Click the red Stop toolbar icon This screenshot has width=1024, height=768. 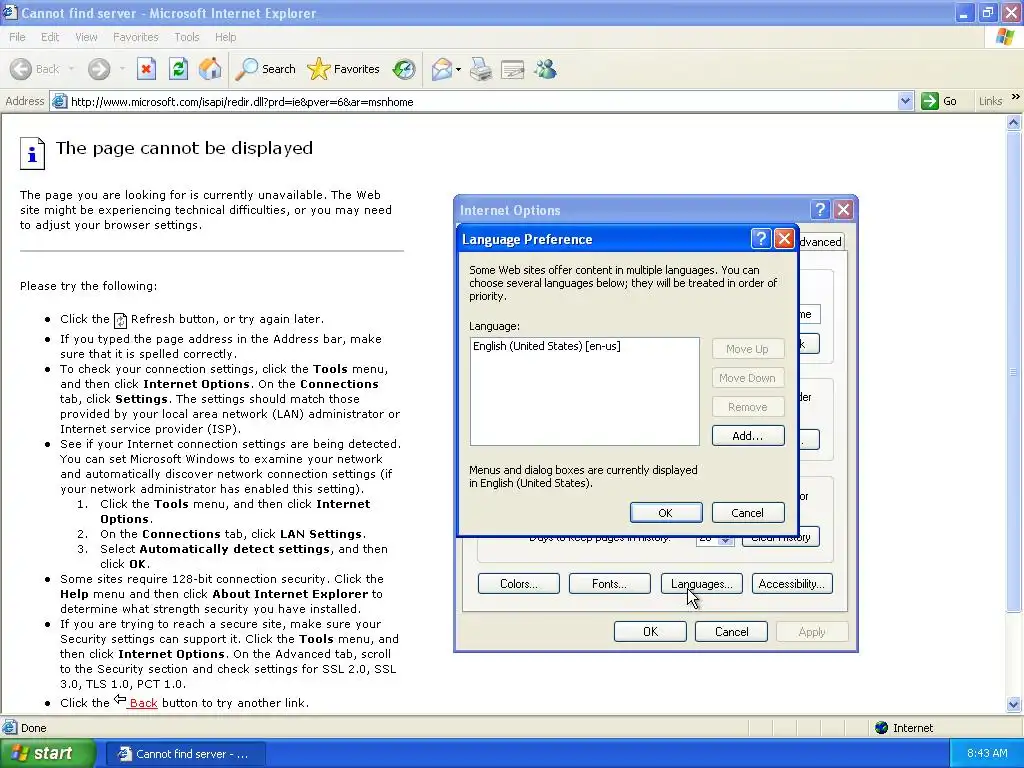[x=146, y=69]
